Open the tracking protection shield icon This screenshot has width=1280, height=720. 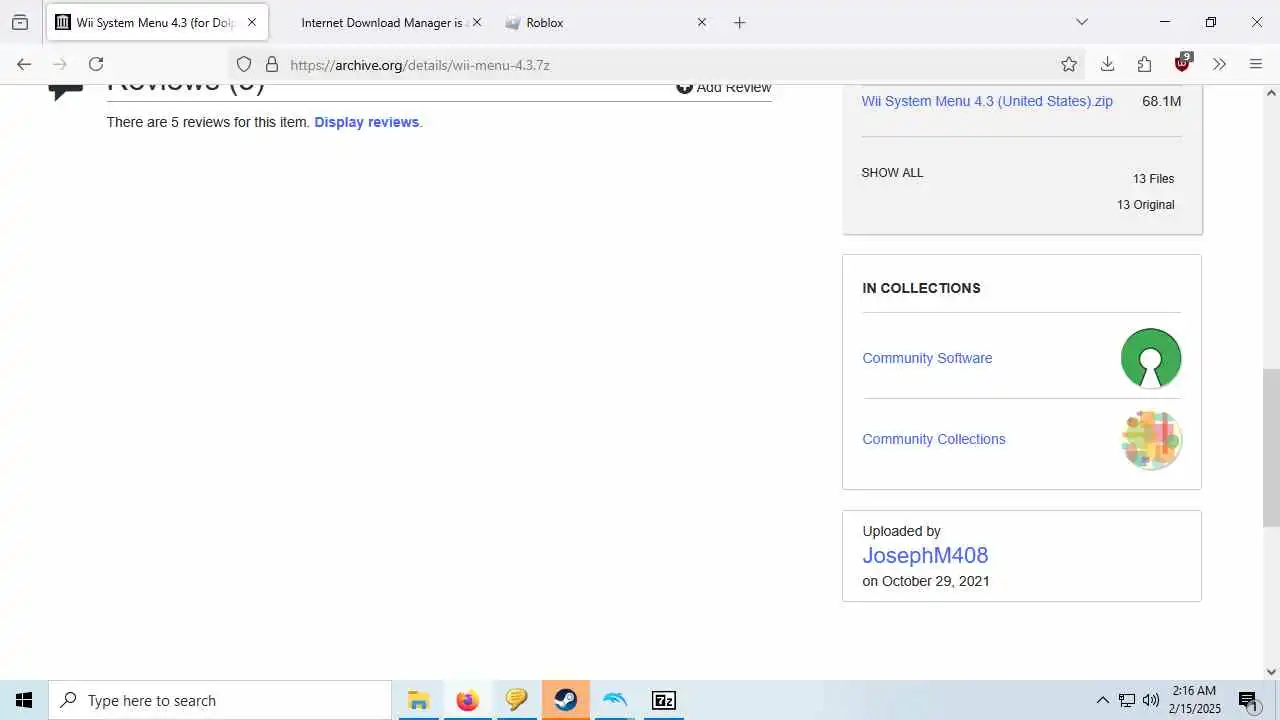click(244, 64)
